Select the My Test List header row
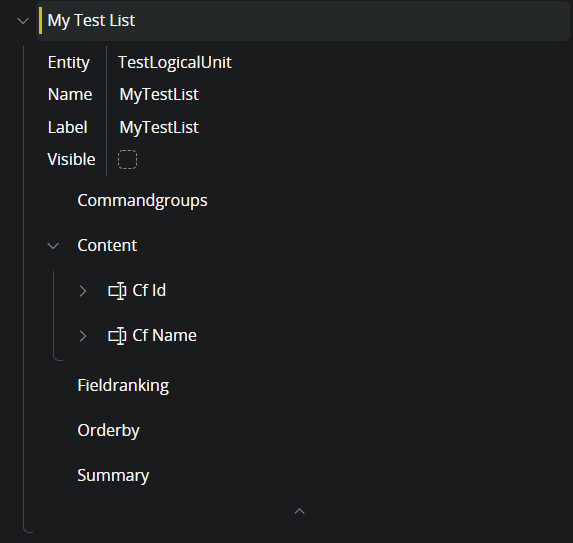Image resolution: width=573 pixels, height=543 pixels. (303, 20)
